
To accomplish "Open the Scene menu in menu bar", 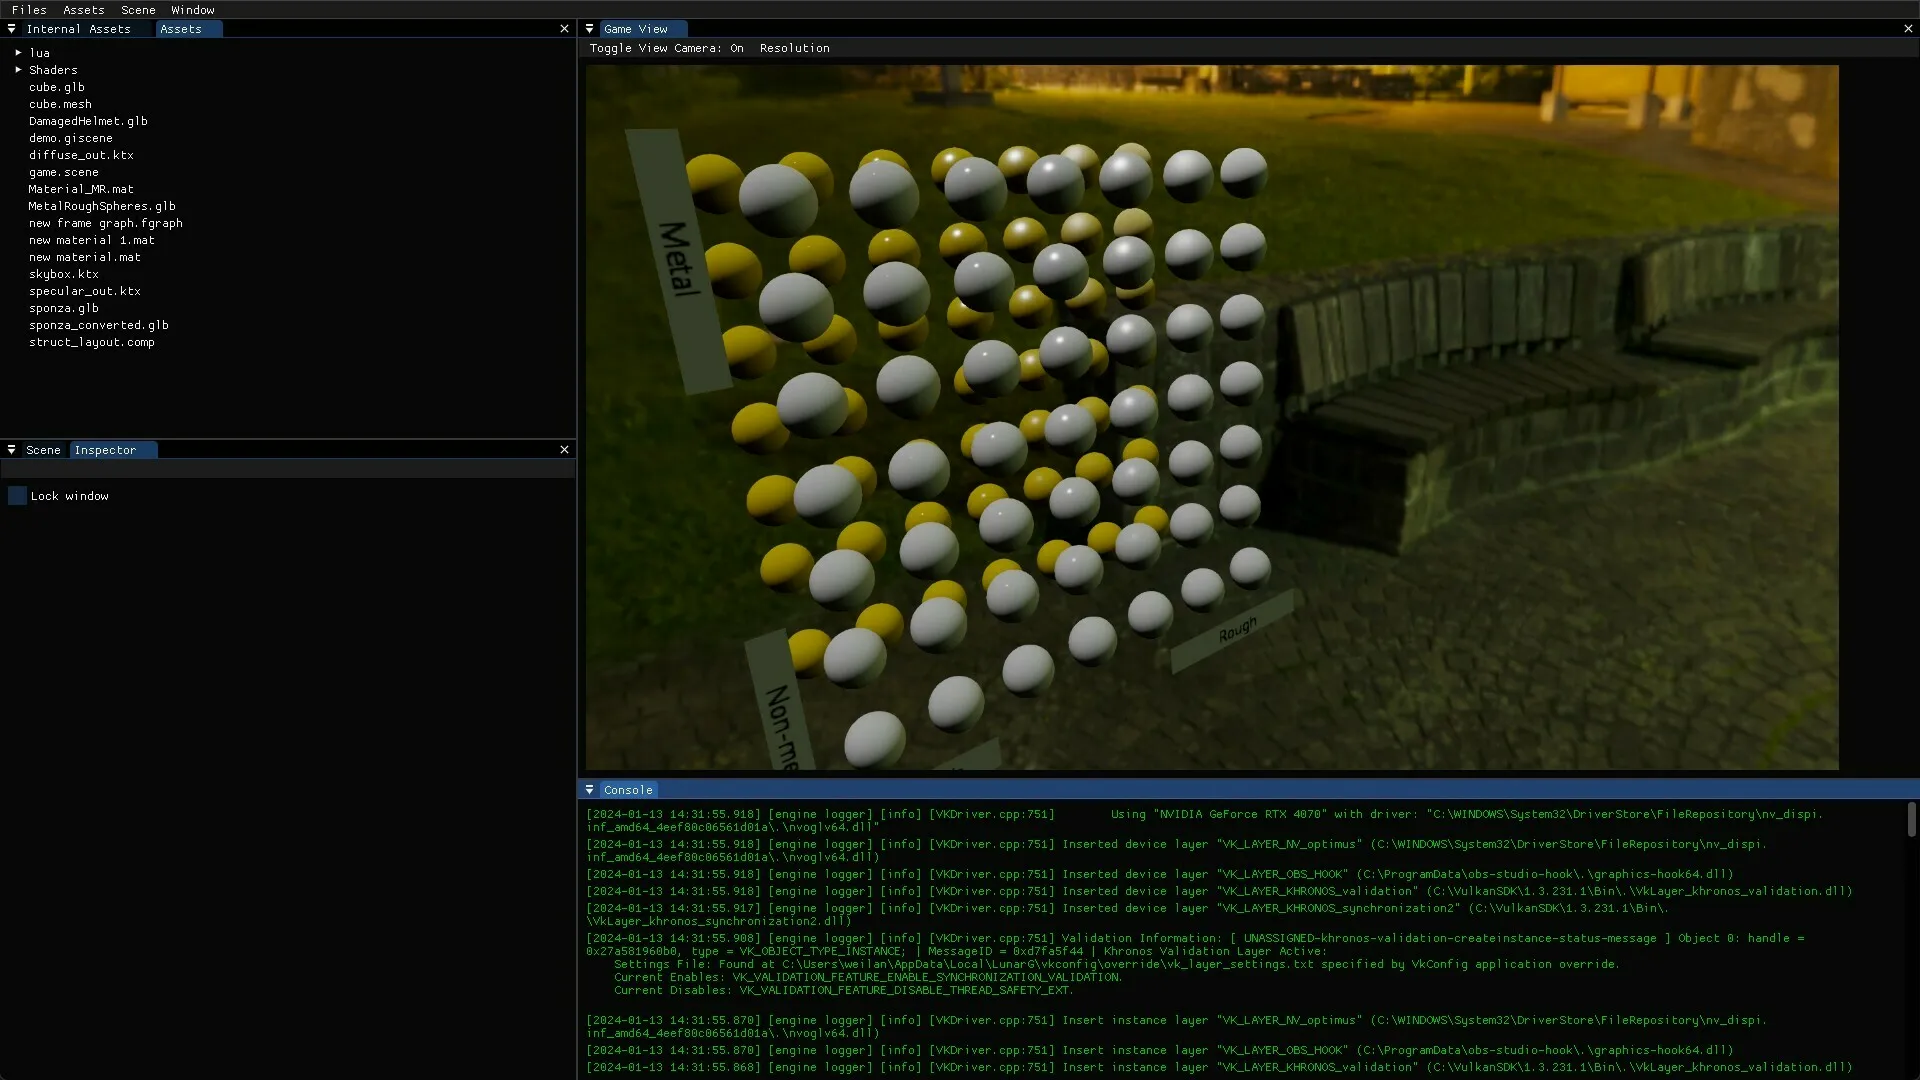I will 138,10.
